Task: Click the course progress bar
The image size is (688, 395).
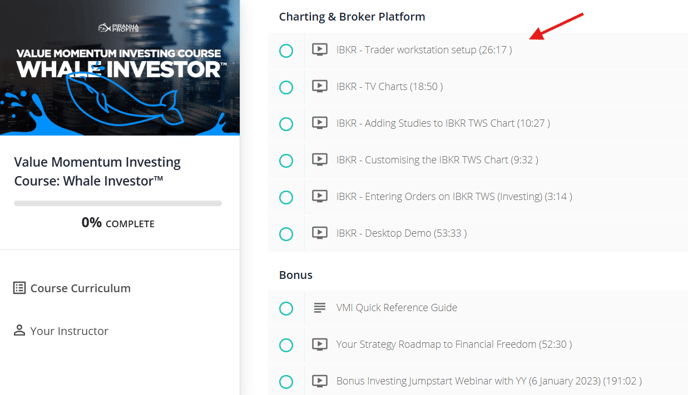Action: 118,203
